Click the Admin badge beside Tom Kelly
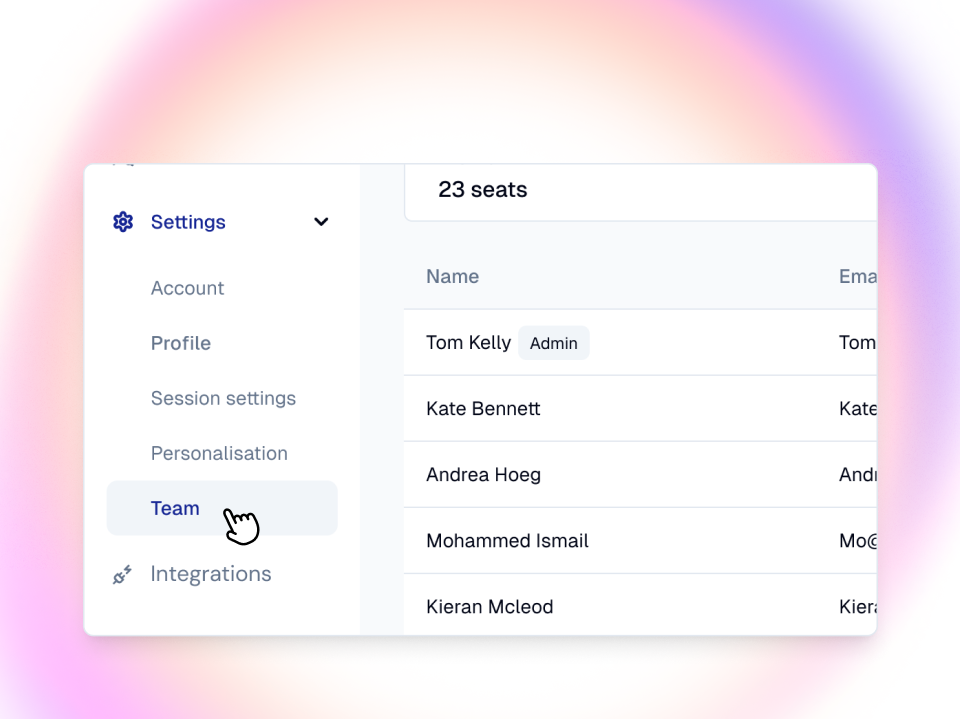Viewport: 960px width, 719px height. [x=554, y=343]
